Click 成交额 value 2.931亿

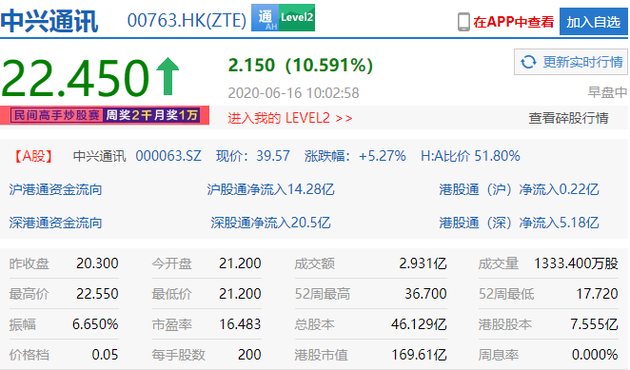tap(423, 264)
